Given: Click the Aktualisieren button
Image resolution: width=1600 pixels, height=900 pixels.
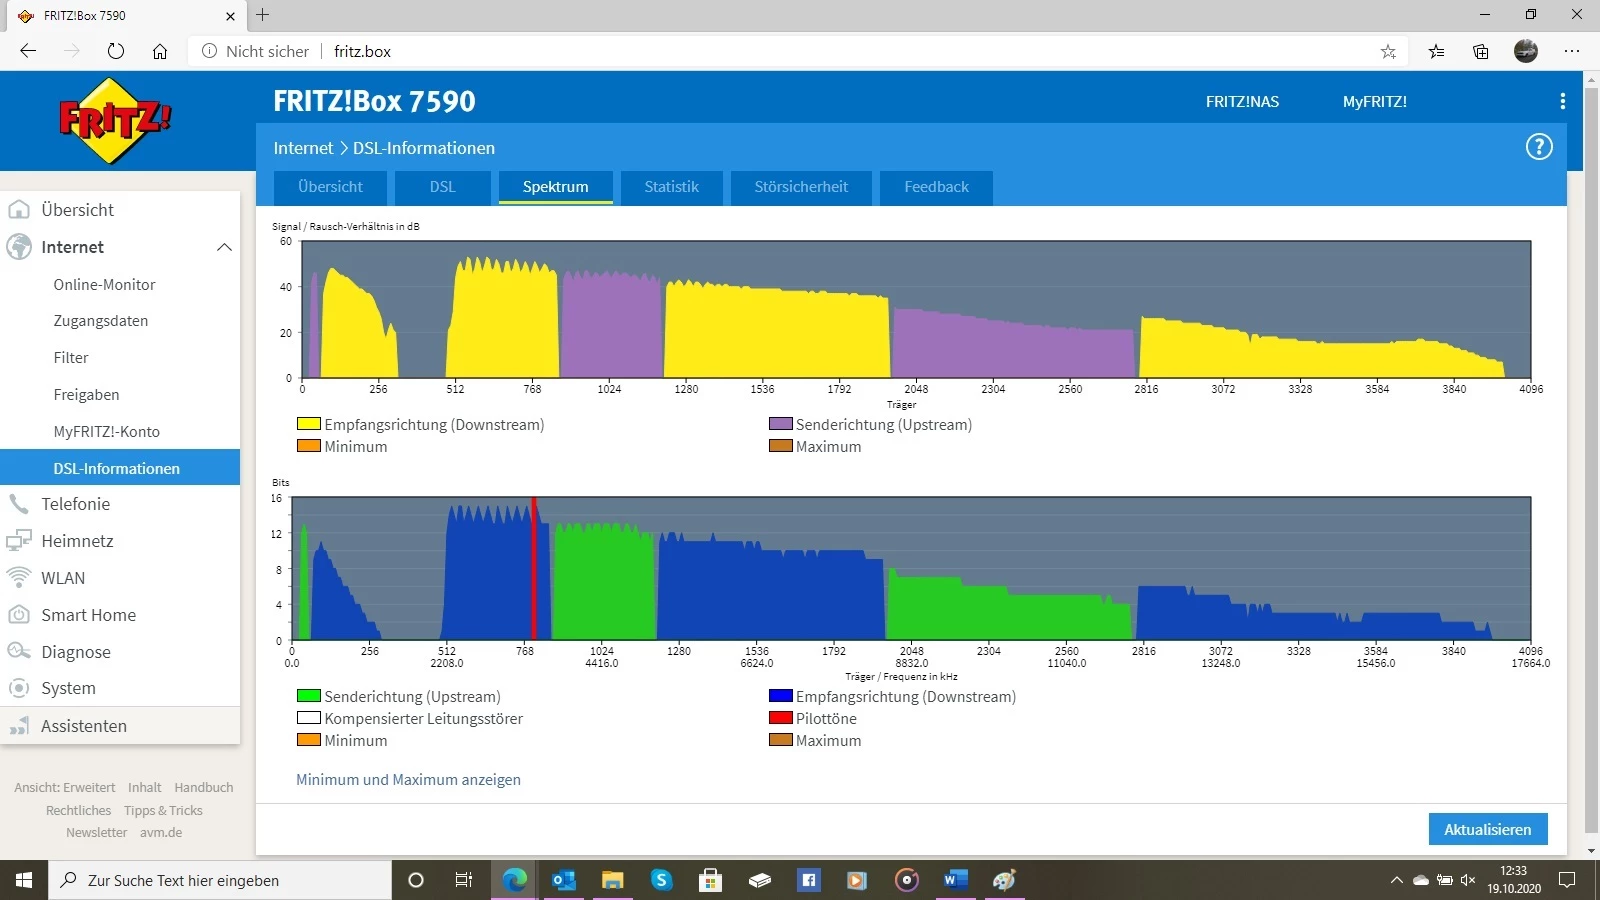Looking at the screenshot, I should click(1487, 829).
